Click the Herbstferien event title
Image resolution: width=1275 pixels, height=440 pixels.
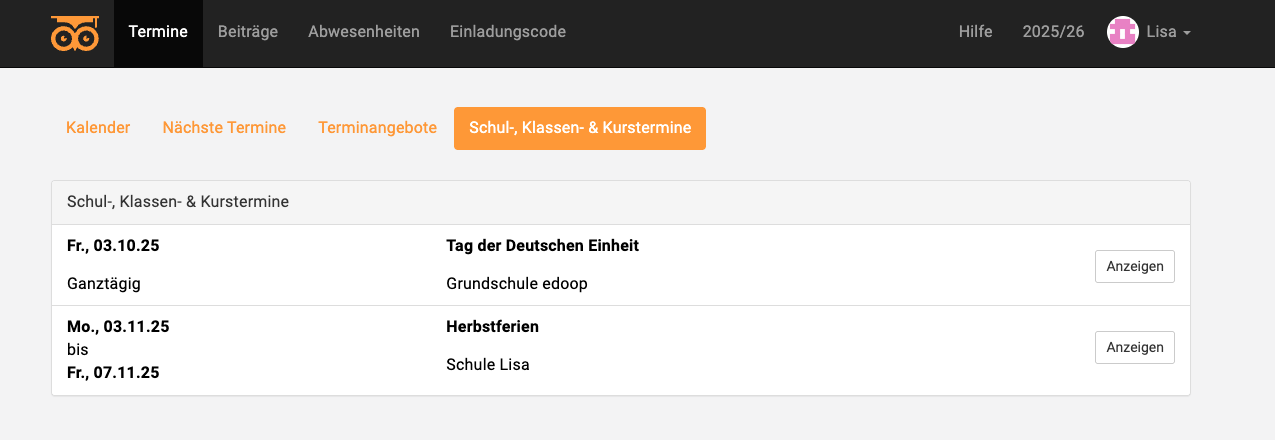pyautogui.click(x=492, y=327)
